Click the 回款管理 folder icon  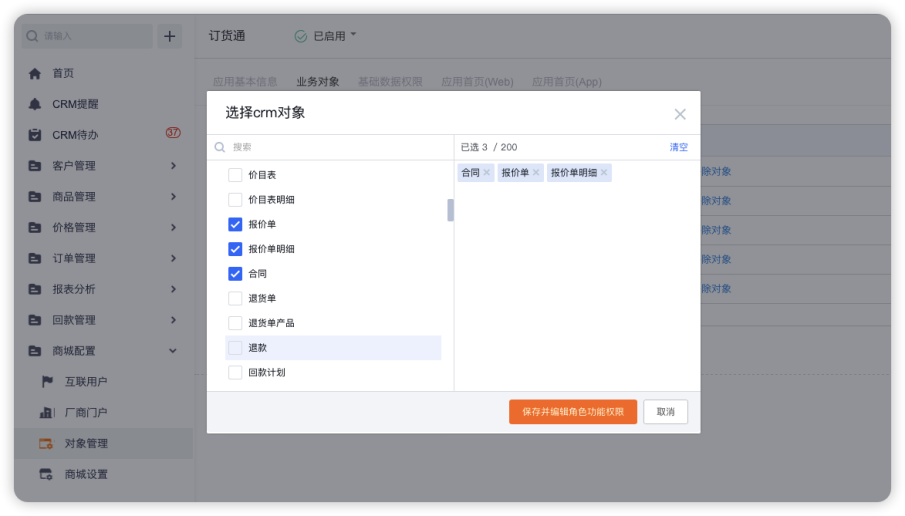35,320
